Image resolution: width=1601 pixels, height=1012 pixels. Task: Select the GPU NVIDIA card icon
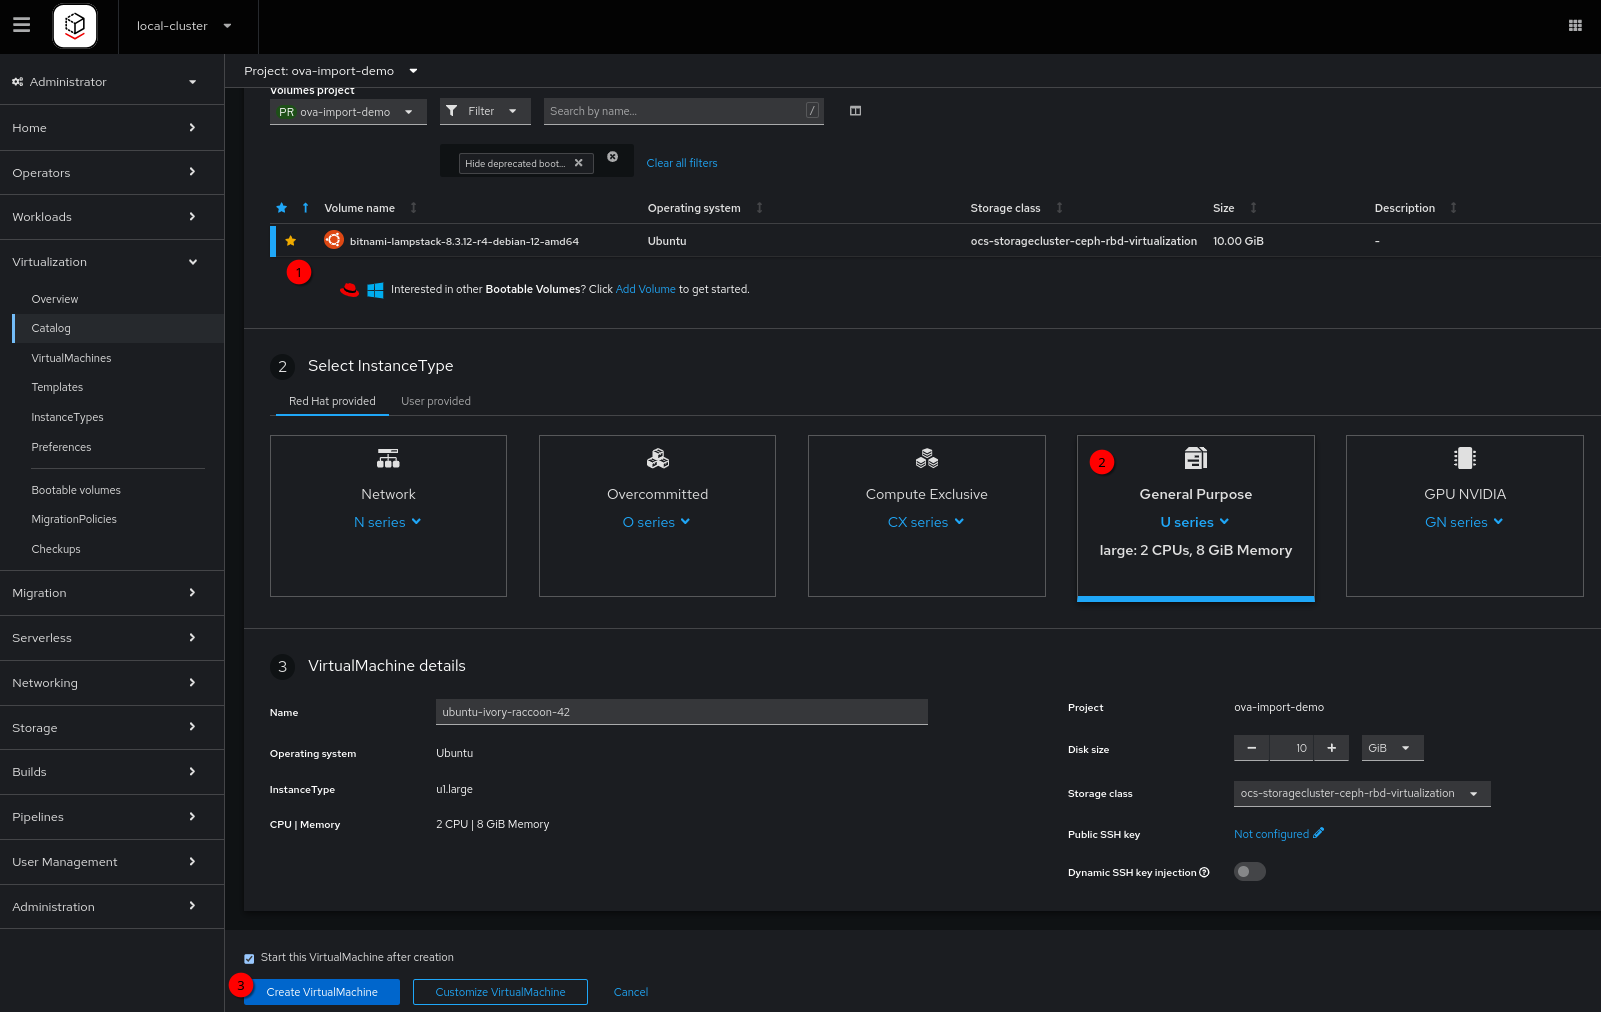[x=1465, y=458]
